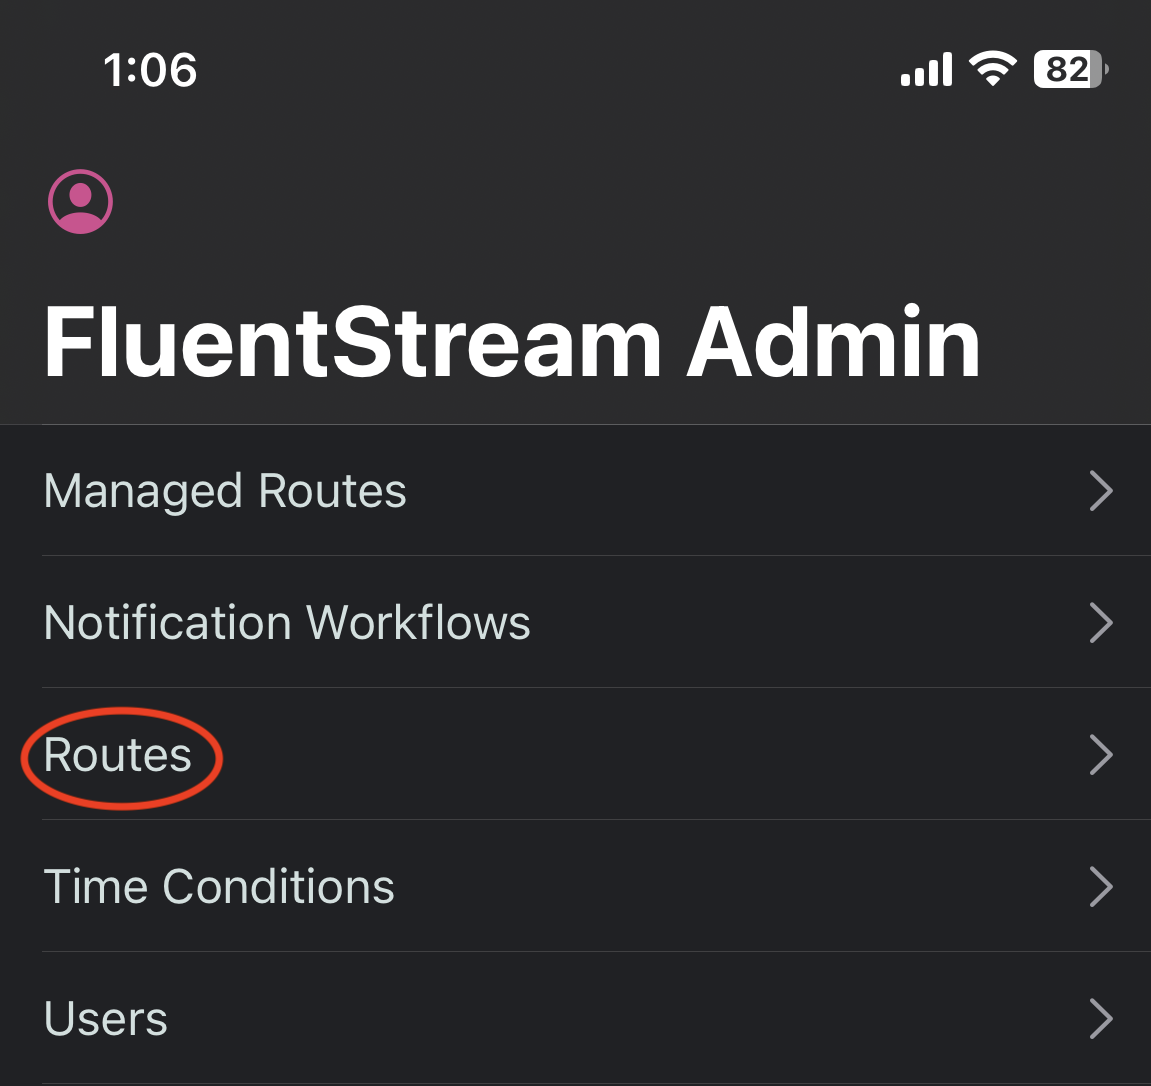Open Time Conditions

218,886
